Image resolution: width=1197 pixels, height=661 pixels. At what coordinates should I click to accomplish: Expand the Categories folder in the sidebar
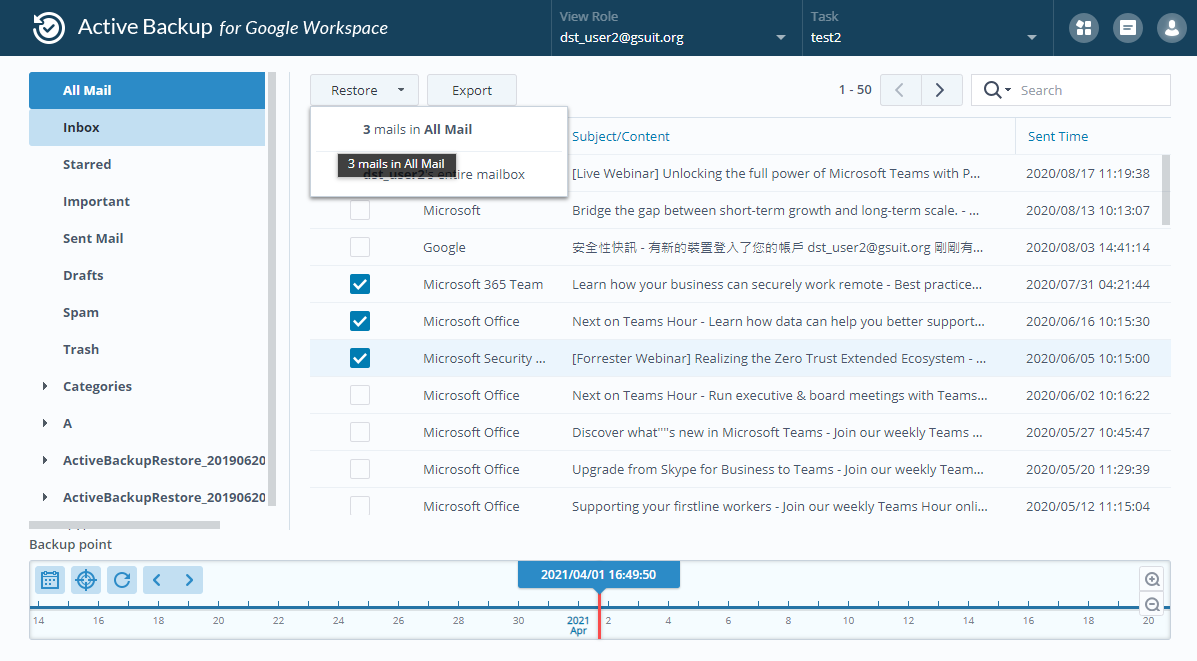tap(44, 386)
